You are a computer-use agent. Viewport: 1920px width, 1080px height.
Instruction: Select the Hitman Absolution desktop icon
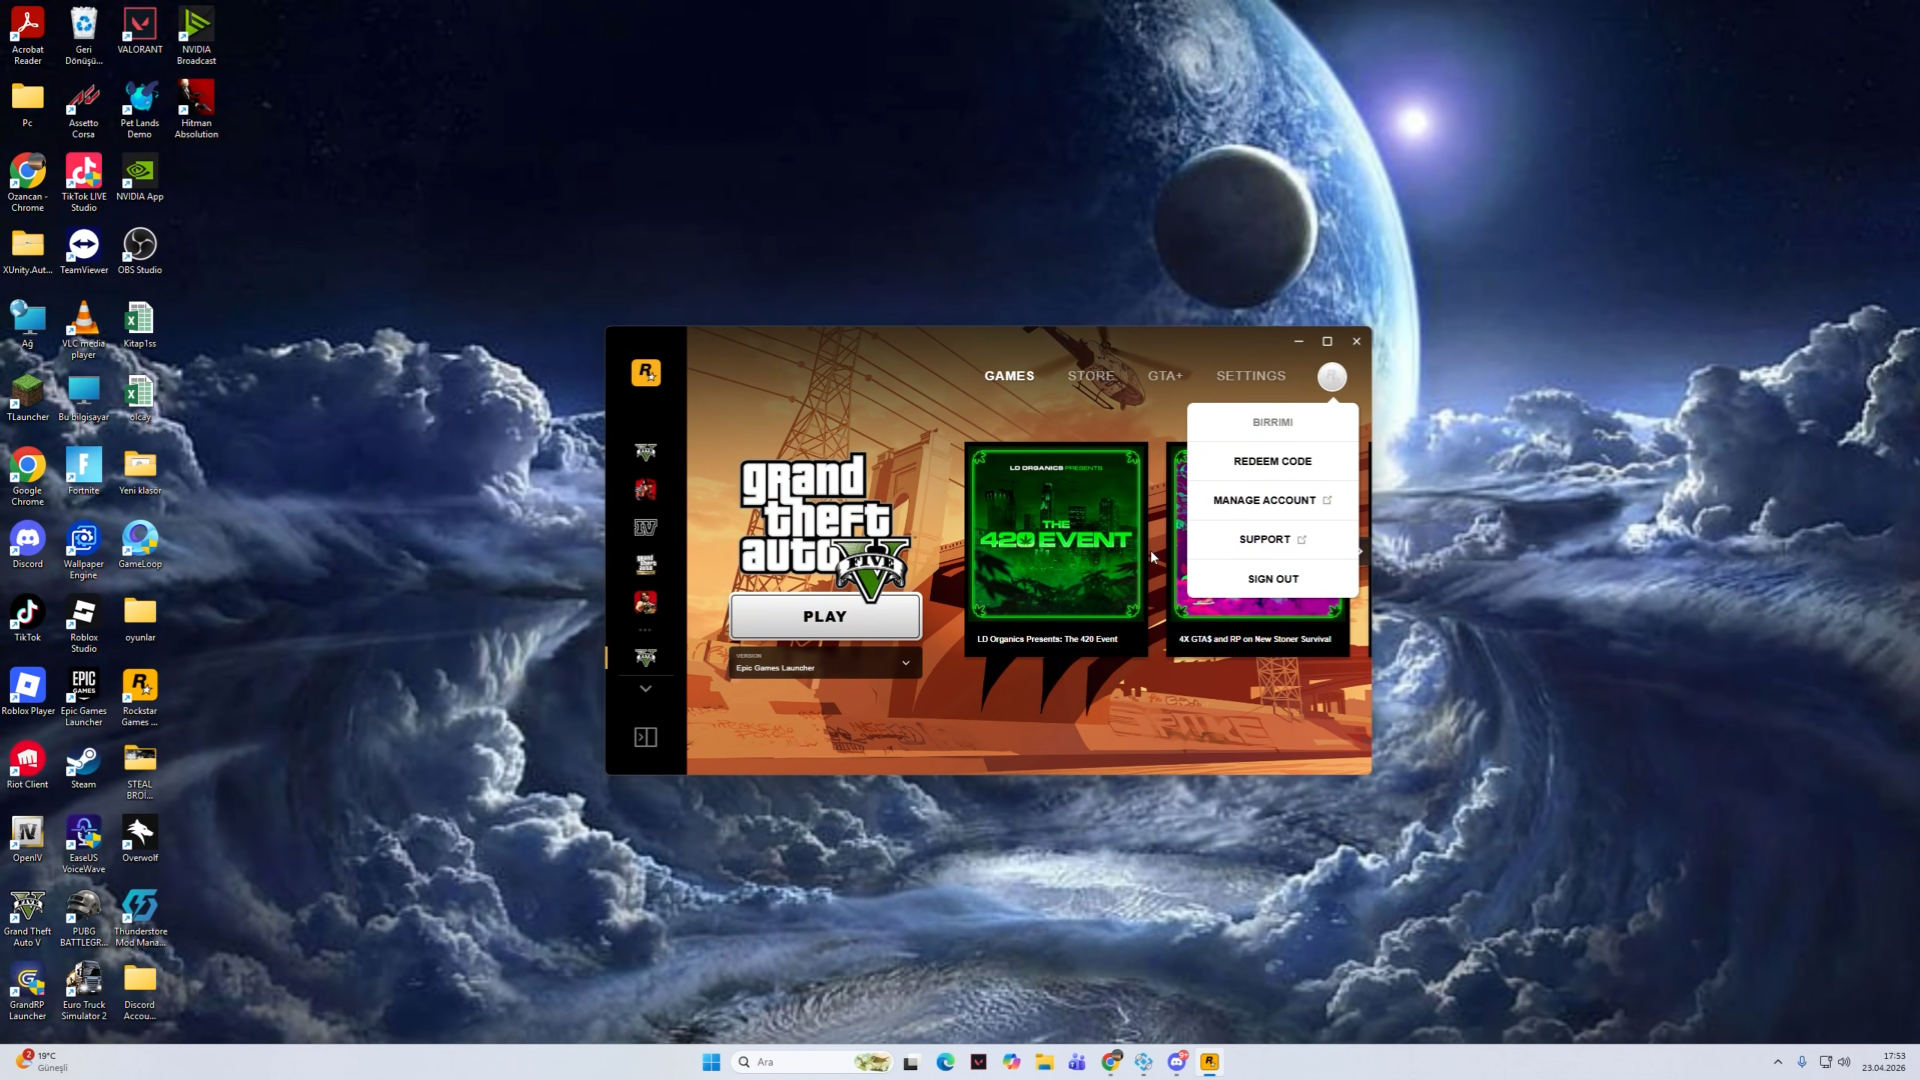[196, 110]
